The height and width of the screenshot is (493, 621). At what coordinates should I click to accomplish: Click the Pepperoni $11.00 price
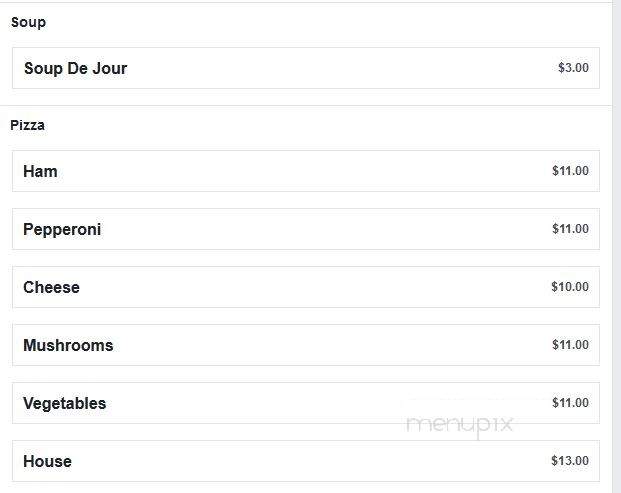pyautogui.click(x=570, y=228)
